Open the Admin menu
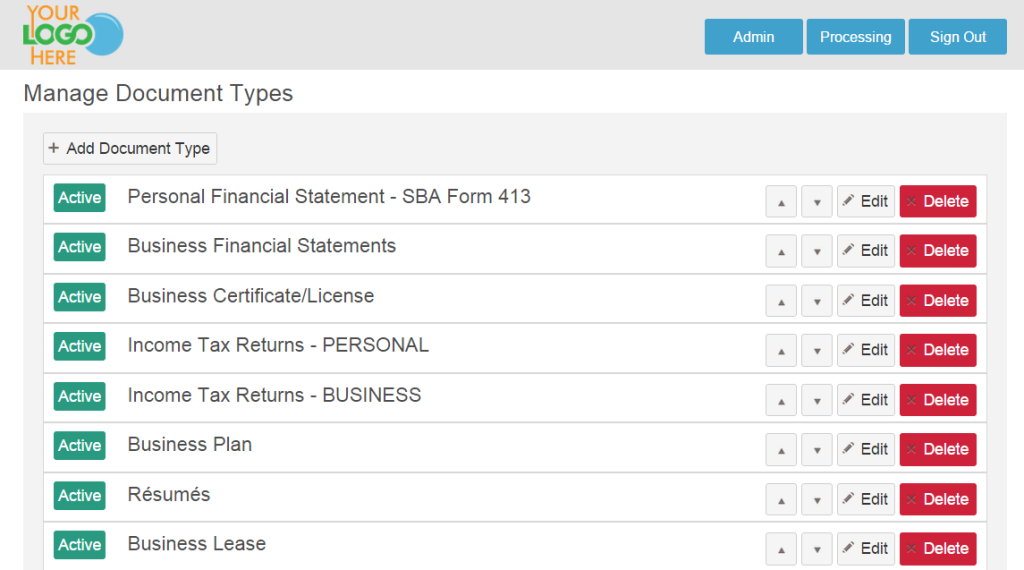This screenshot has width=1024, height=570. point(754,37)
